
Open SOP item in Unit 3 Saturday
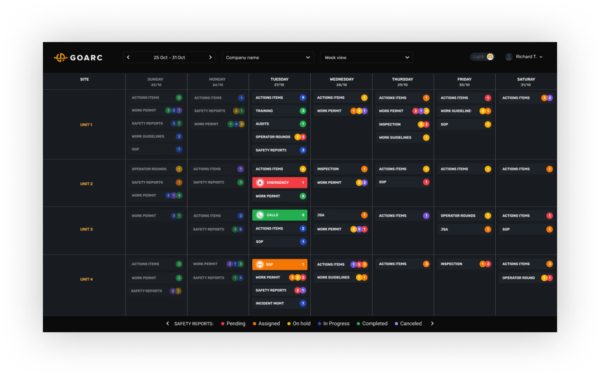(527, 229)
